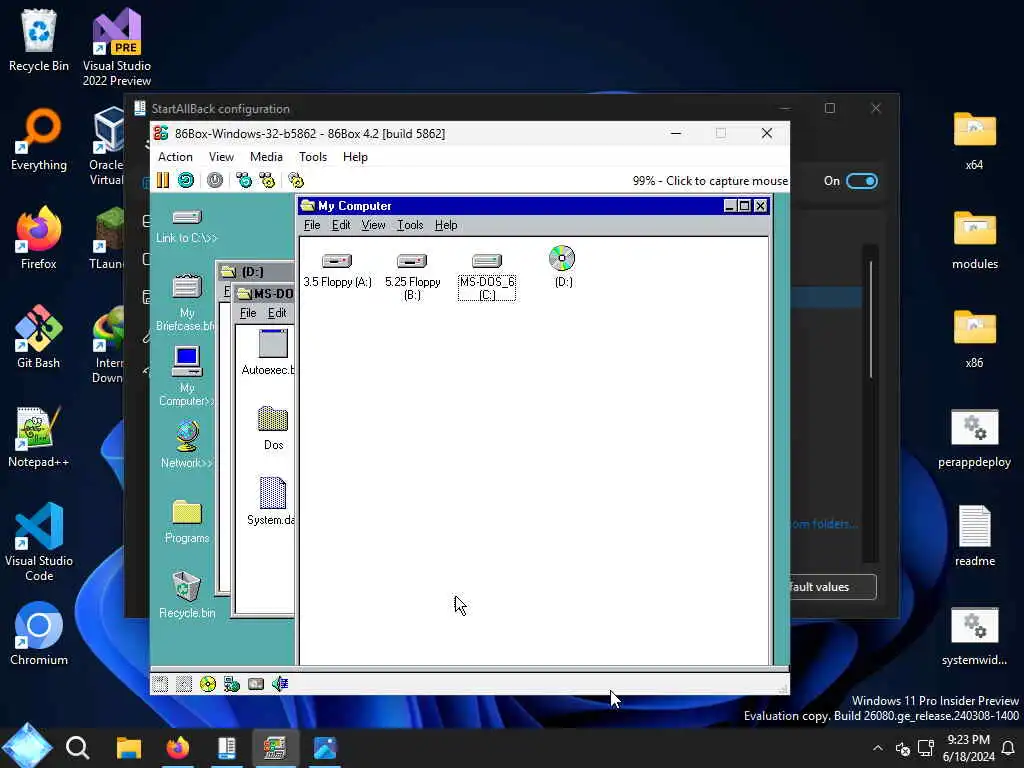Open Firefox desktop shortcut
The width and height of the screenshot is (1024, 768).
(x=39, y=238)
